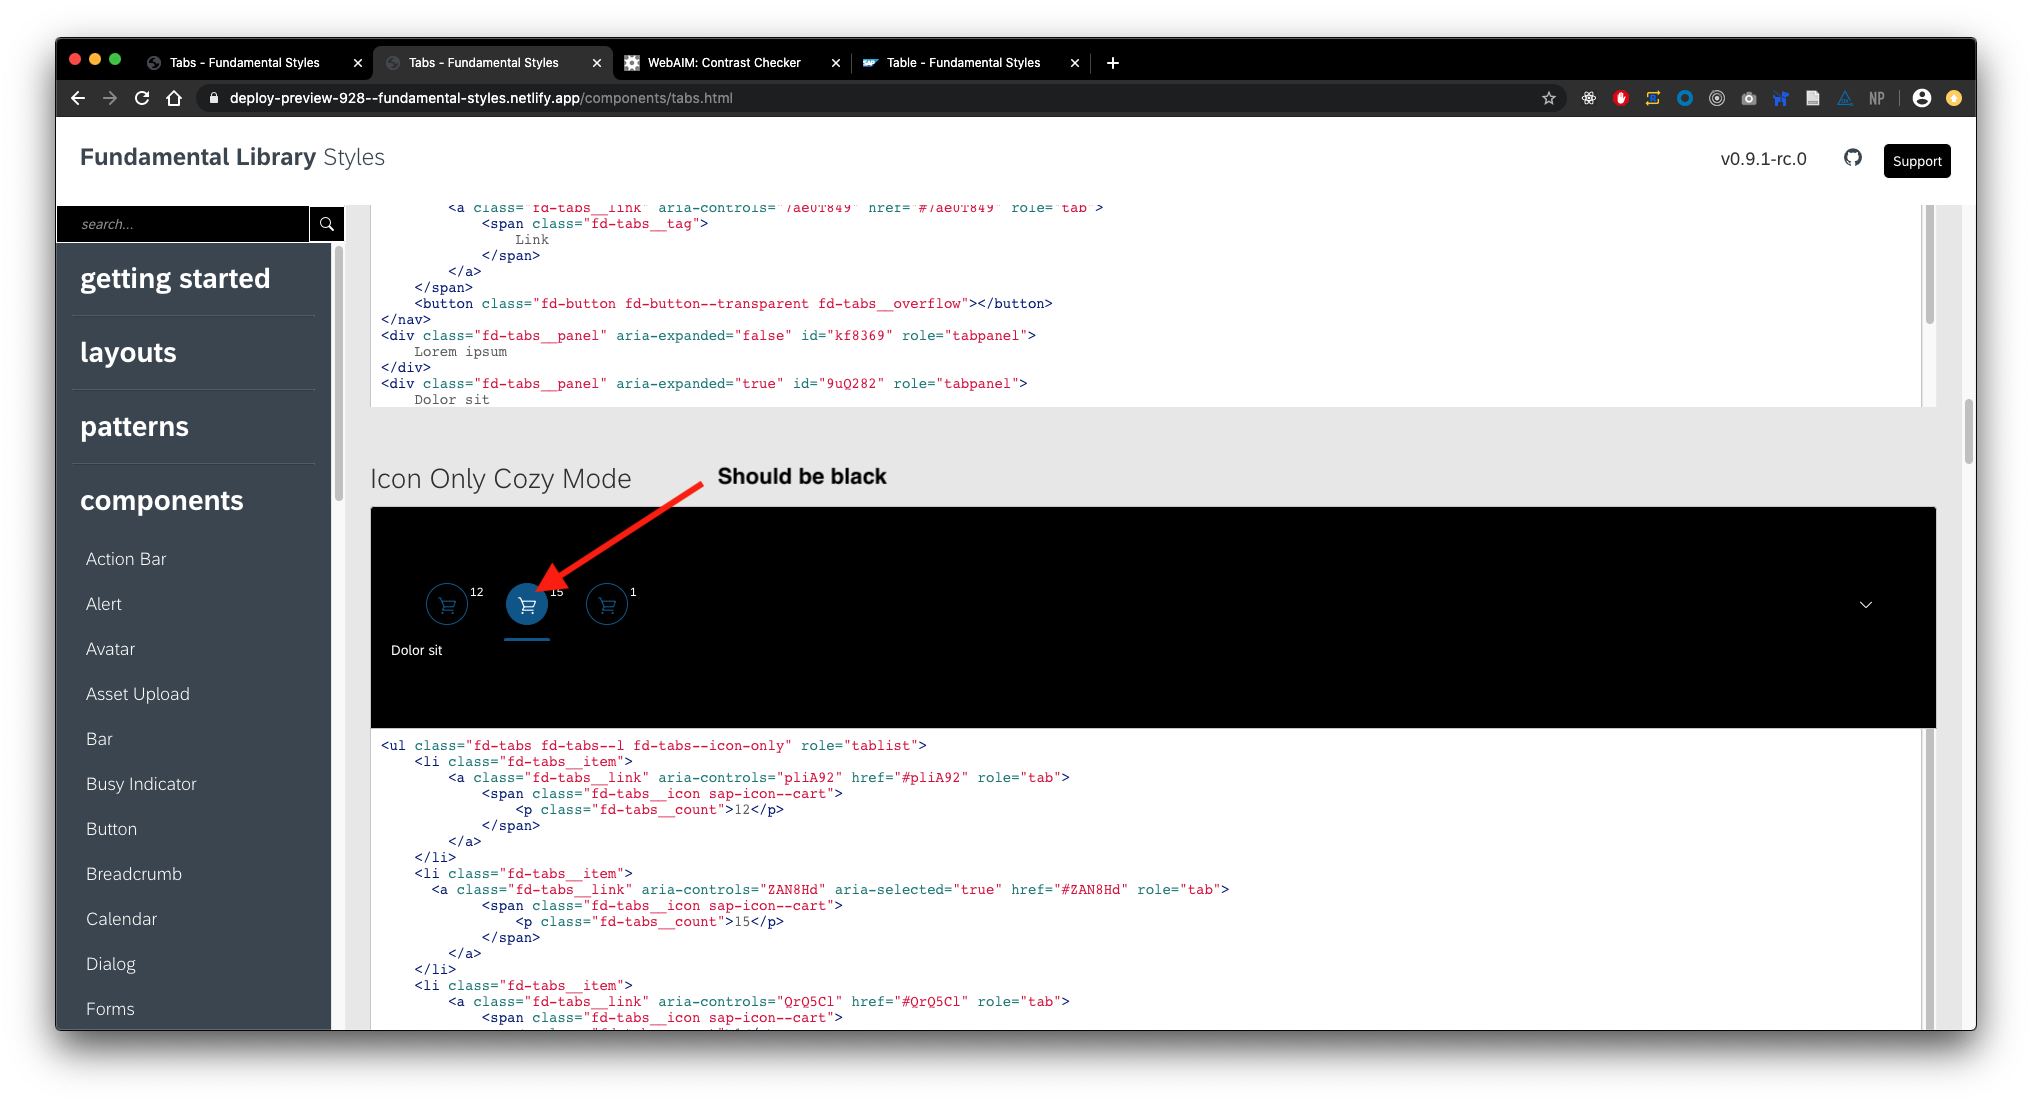
Task: Click the camera extension icon in toolbar
Action: (x=1749, y=98)
